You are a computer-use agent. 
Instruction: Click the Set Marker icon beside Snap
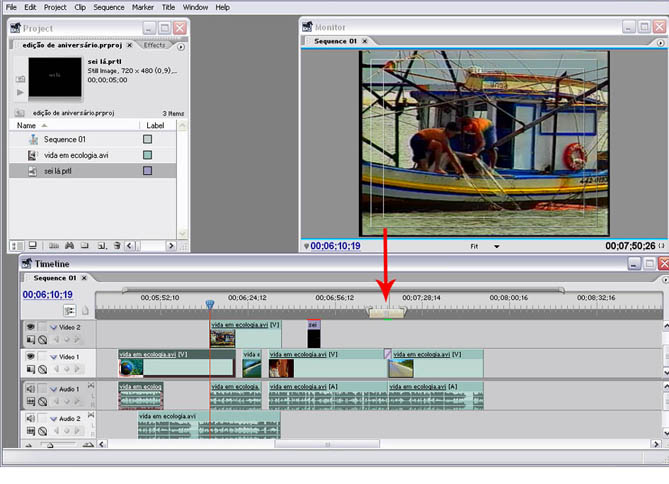86,311
